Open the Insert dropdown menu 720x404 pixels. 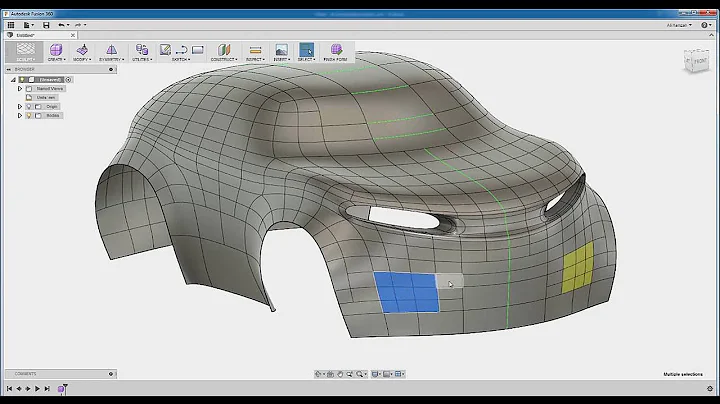click(x=281, y=60)
